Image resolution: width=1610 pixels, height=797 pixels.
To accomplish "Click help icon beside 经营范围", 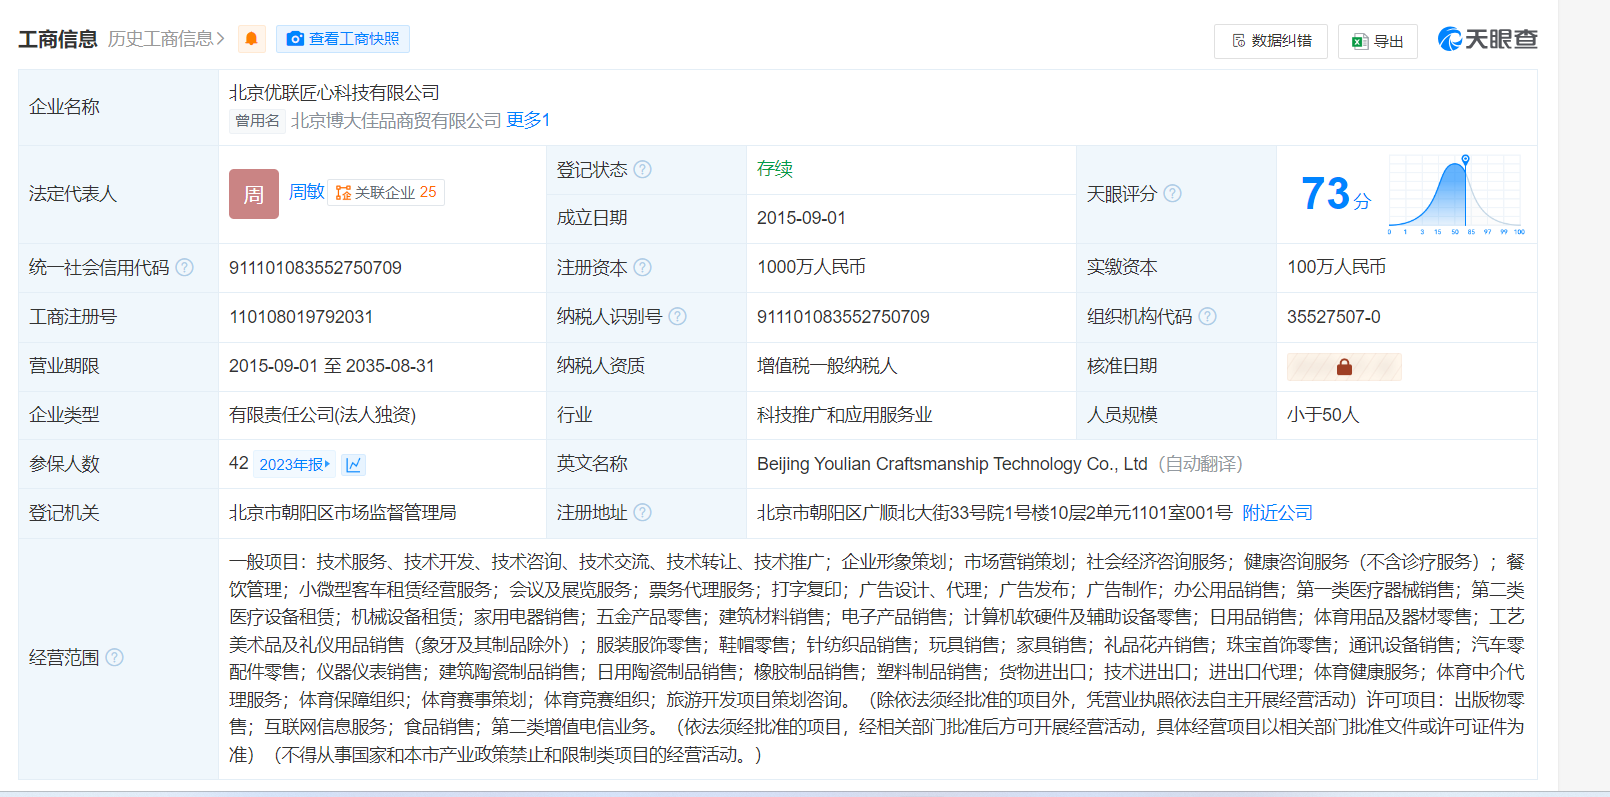I will coord(114,658).
